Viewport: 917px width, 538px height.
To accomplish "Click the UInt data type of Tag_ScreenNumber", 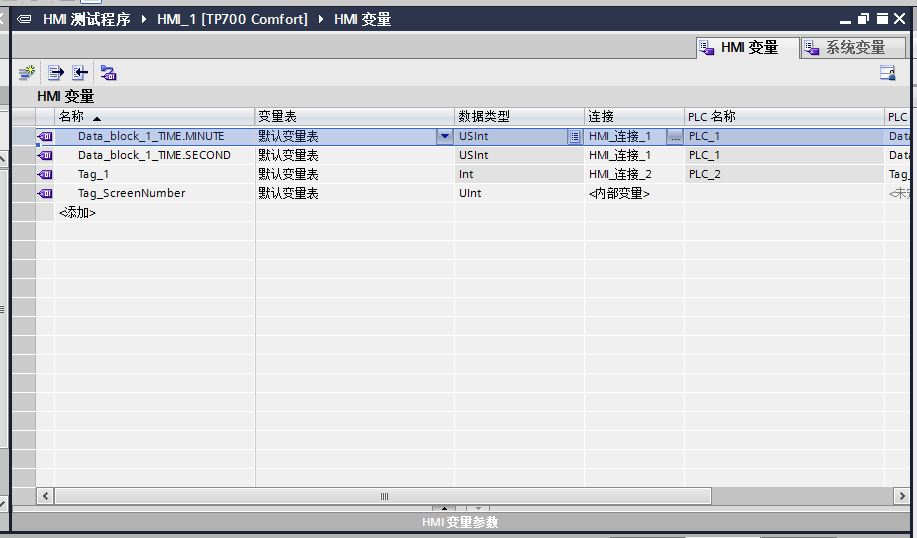I will 470,194.
